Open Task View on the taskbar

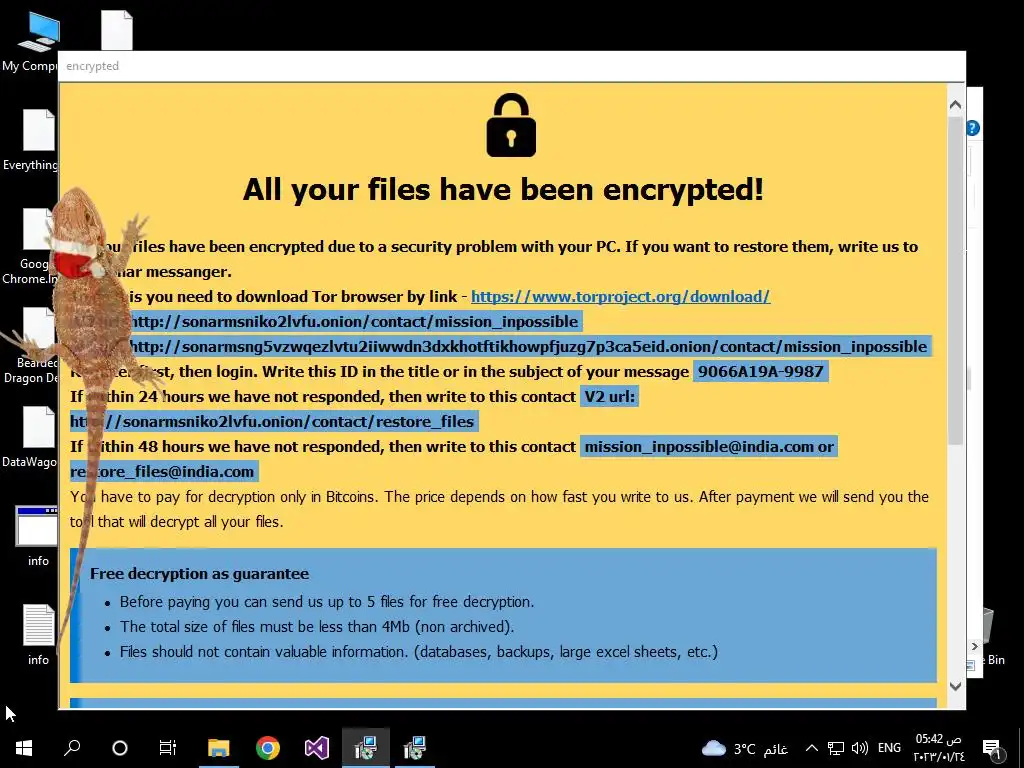click(x=168, y=748)
